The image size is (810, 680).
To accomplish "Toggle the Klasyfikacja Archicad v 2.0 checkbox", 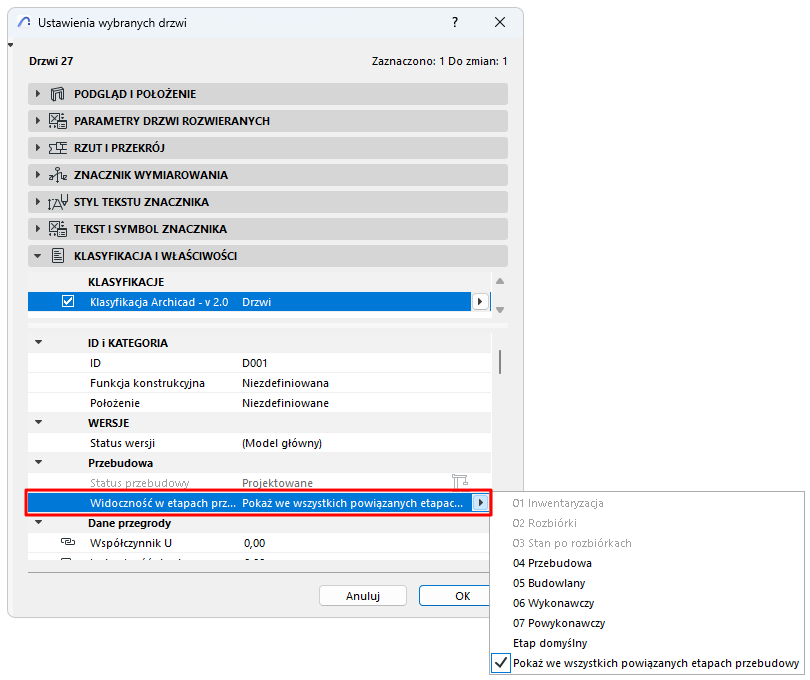I will 68,301.
